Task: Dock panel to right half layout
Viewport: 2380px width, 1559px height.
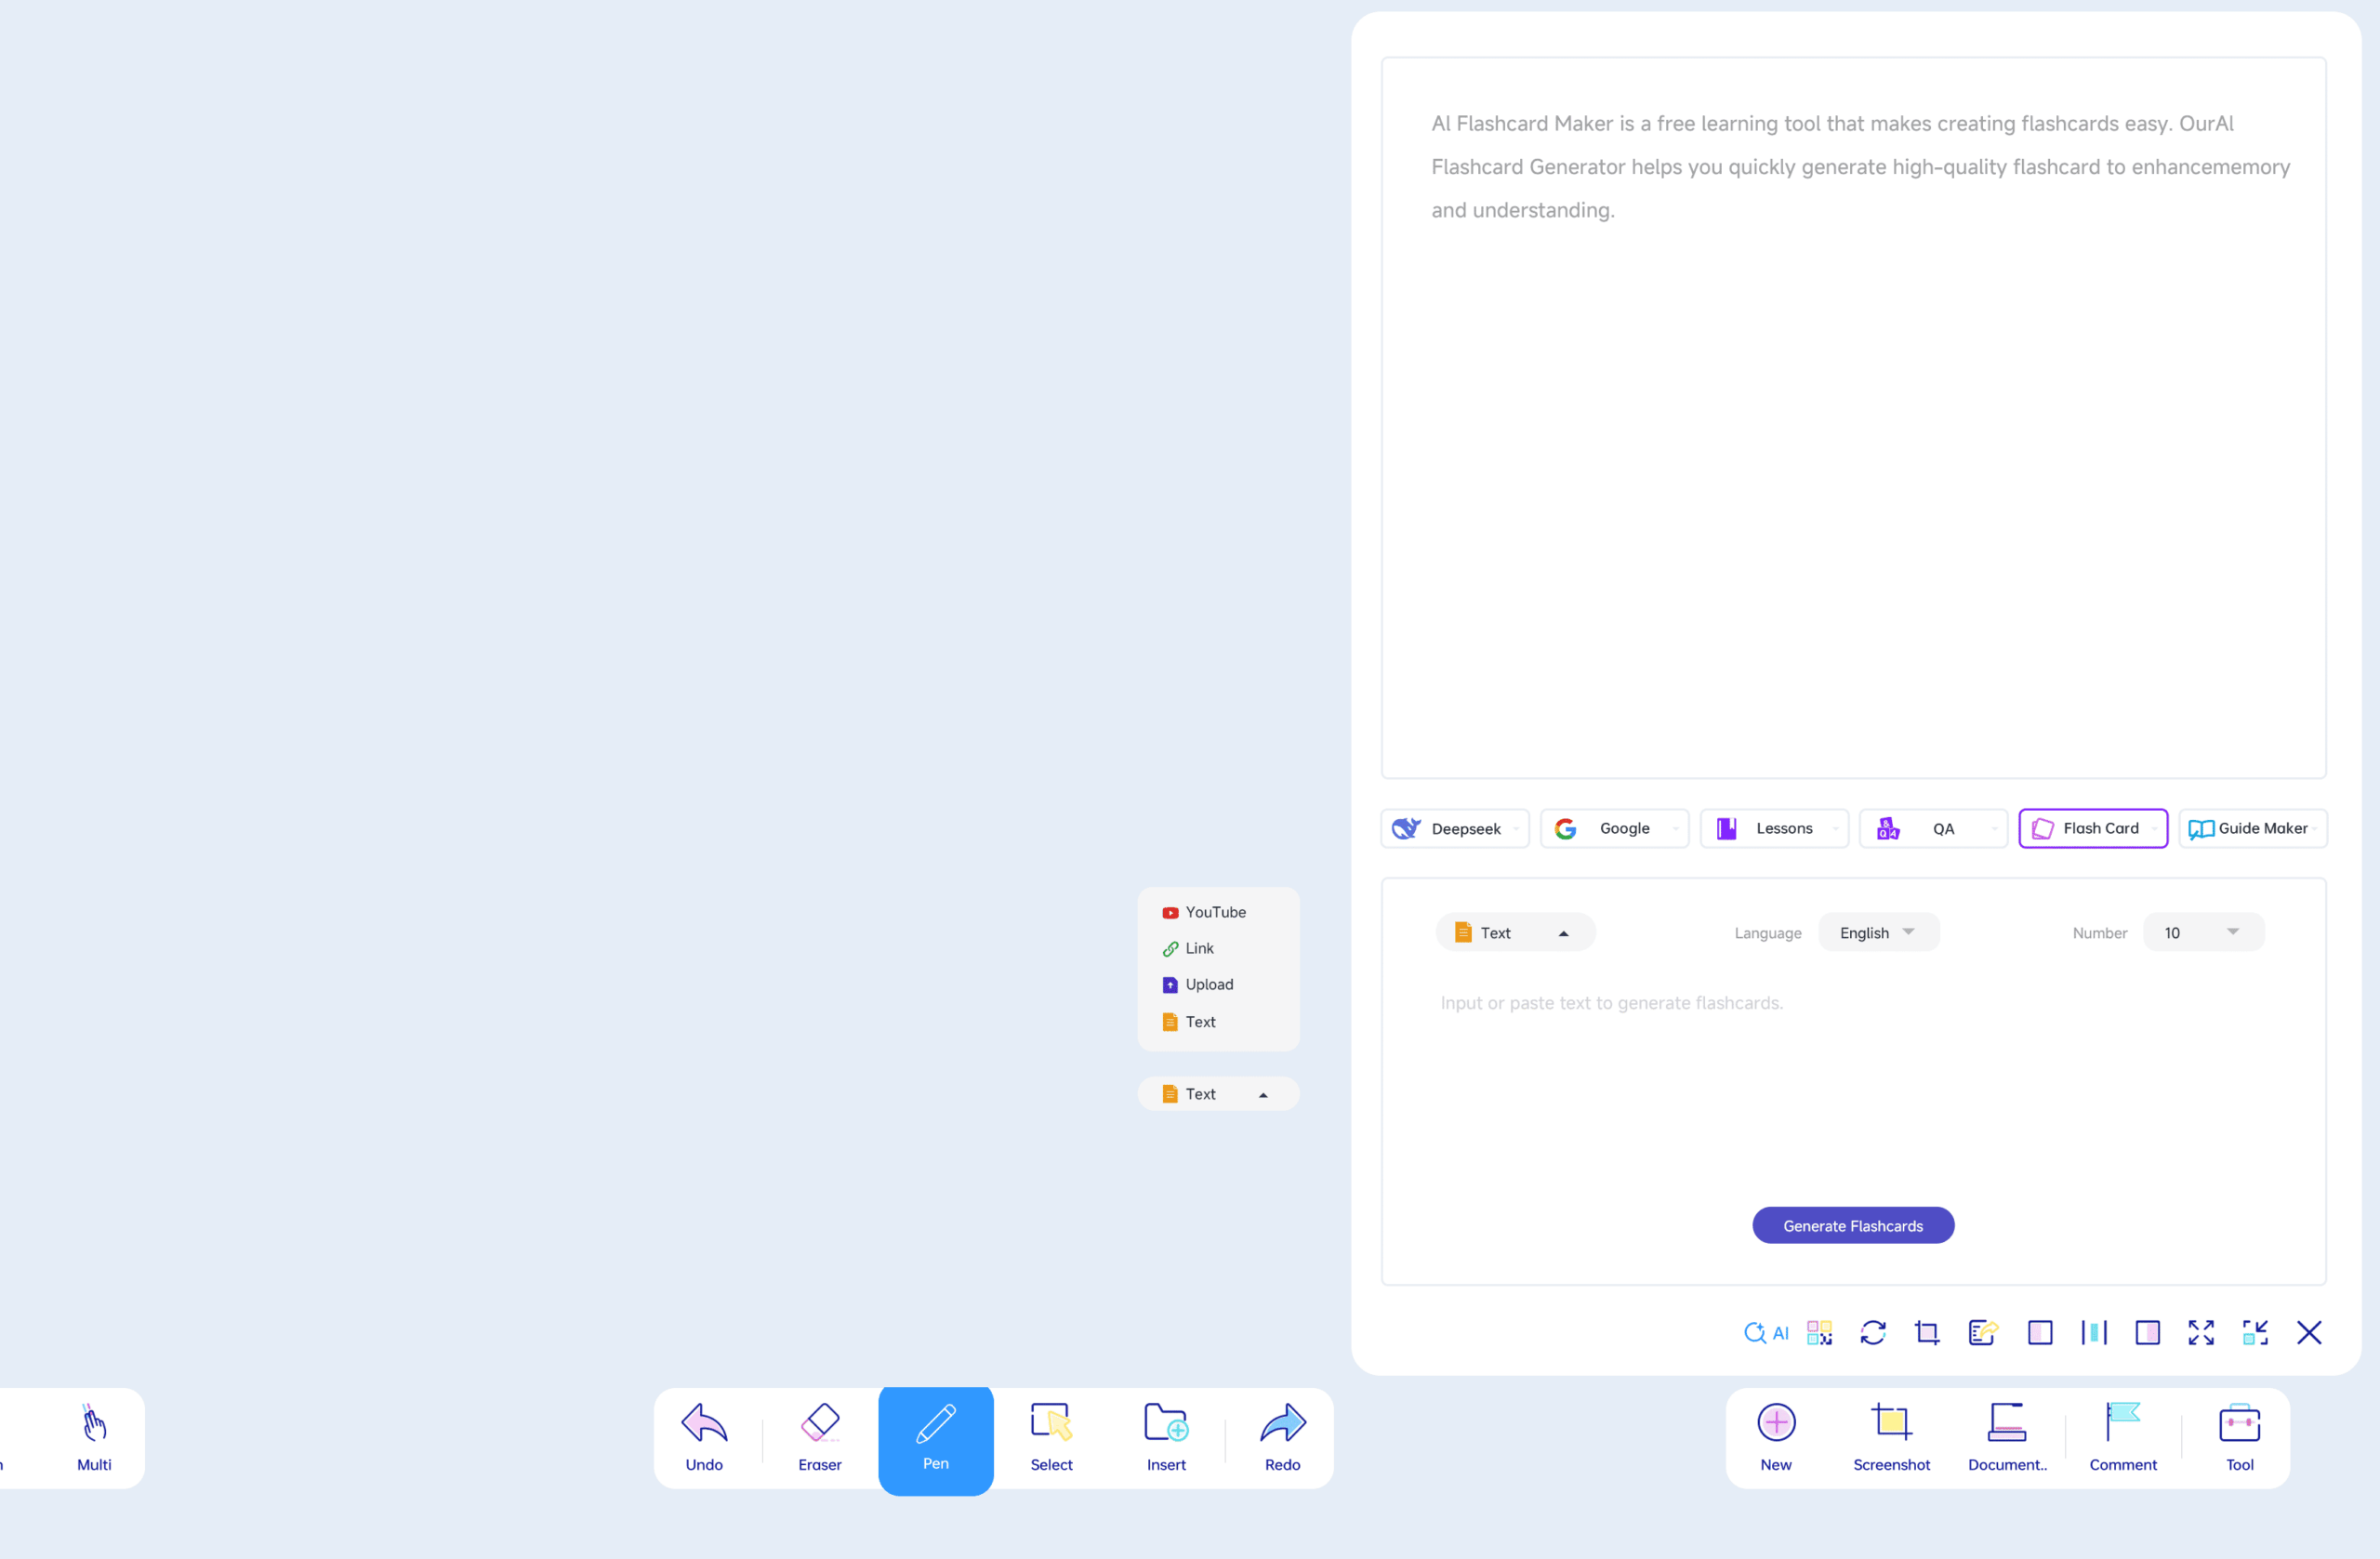Action: point(2147,1332)
